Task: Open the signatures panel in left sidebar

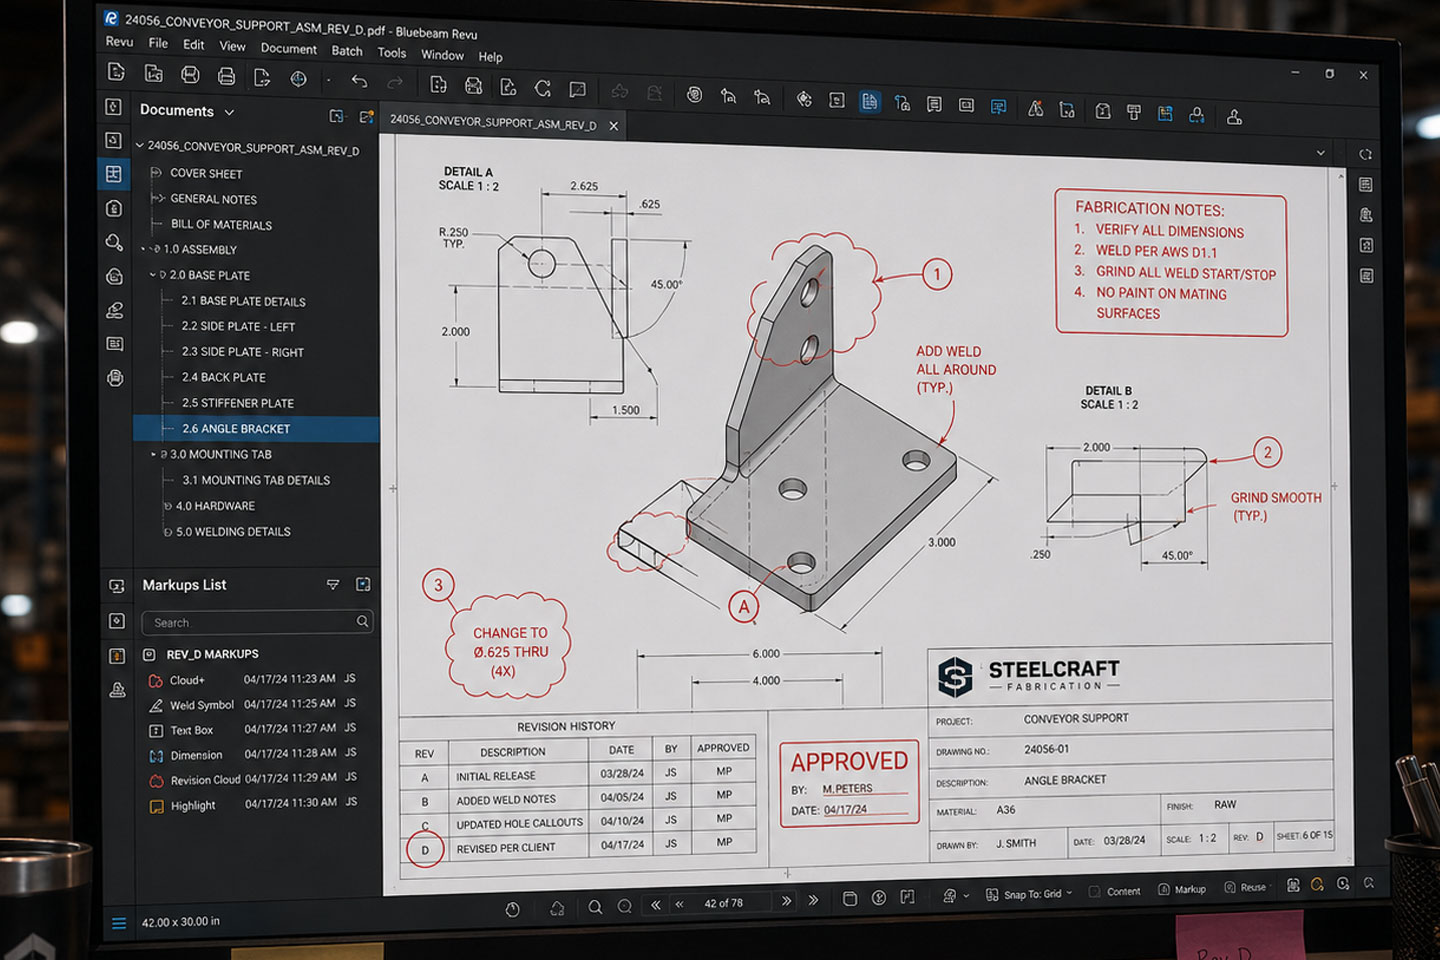Action: pos(115,310)
